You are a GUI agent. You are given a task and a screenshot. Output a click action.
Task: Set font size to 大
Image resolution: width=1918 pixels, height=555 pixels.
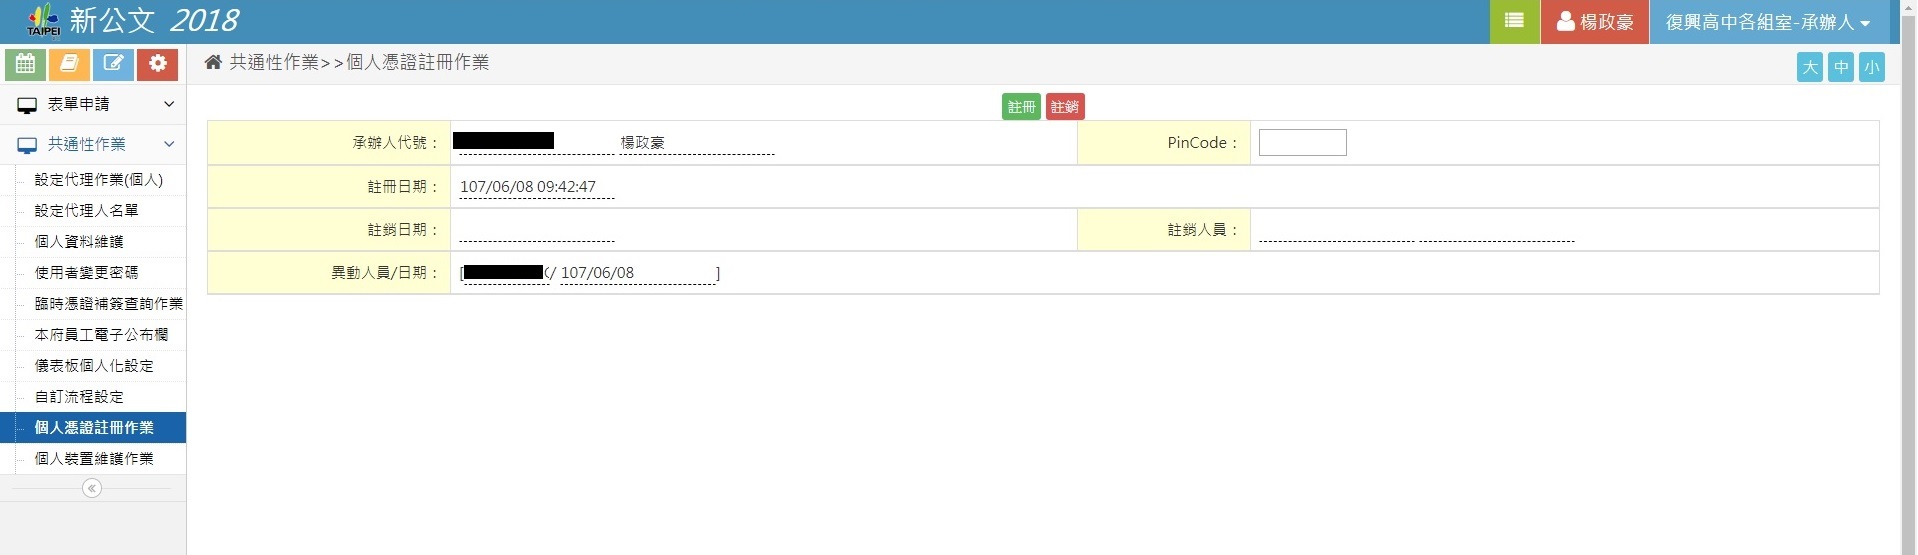tap(1809, 67)
